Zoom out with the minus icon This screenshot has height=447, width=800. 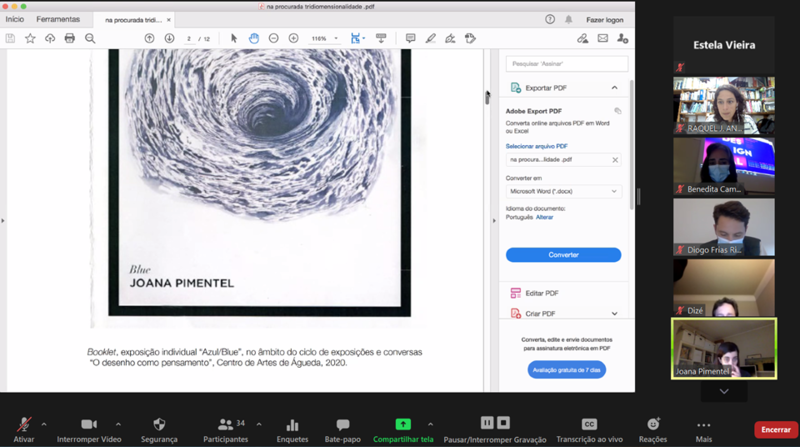coord(273,38)
